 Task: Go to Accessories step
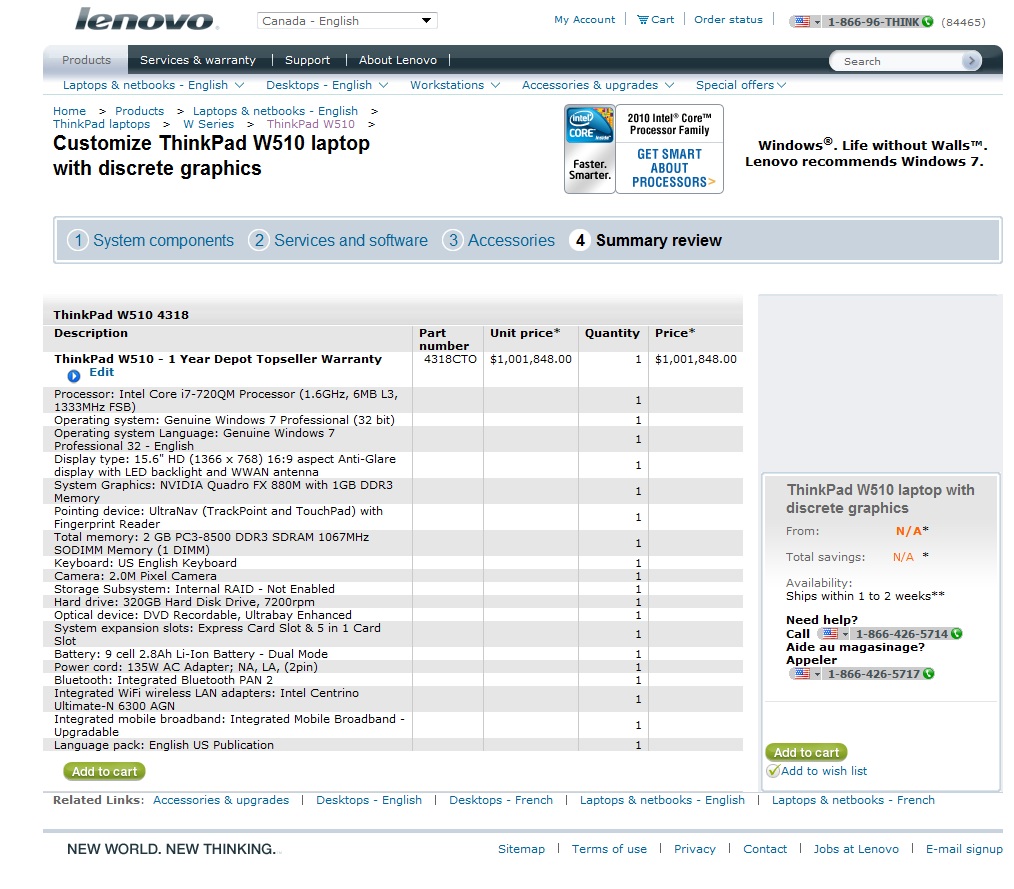coord(511,241)
